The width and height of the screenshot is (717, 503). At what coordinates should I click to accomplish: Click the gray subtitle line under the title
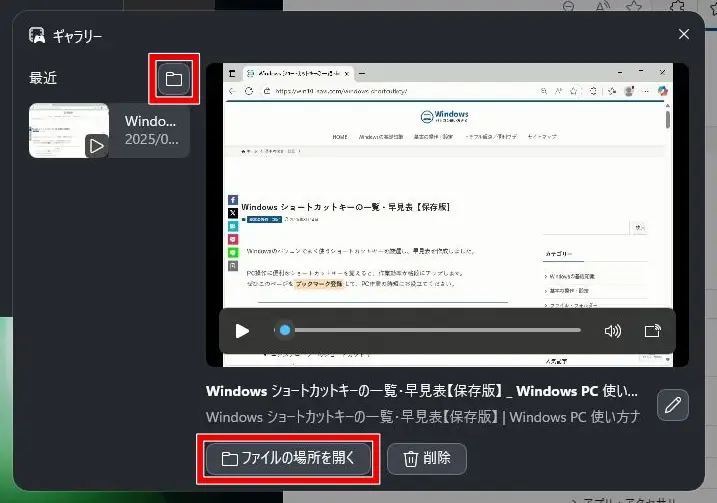tap(423, 417)
